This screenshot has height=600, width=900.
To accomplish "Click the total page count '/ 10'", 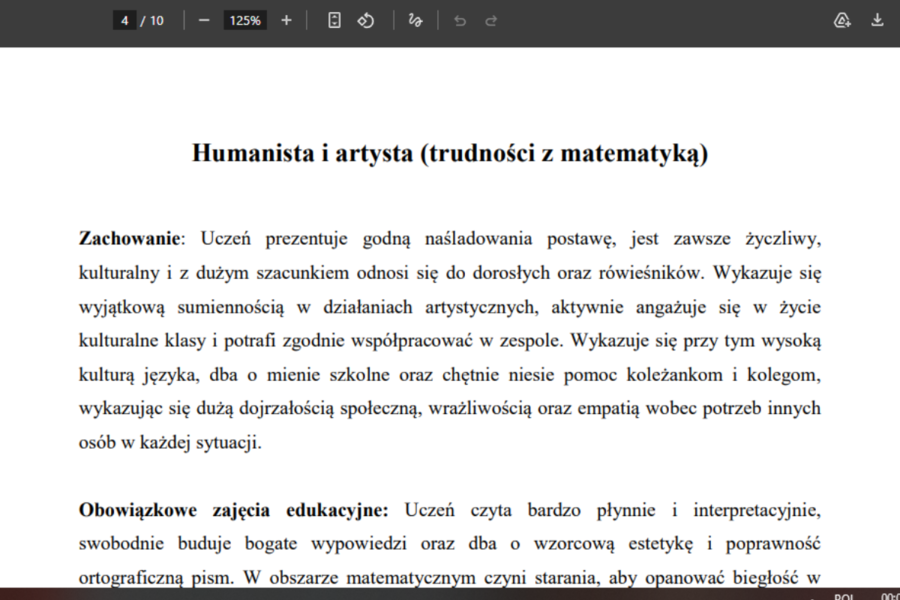I will pyautogui.click(x=153, y=21).
